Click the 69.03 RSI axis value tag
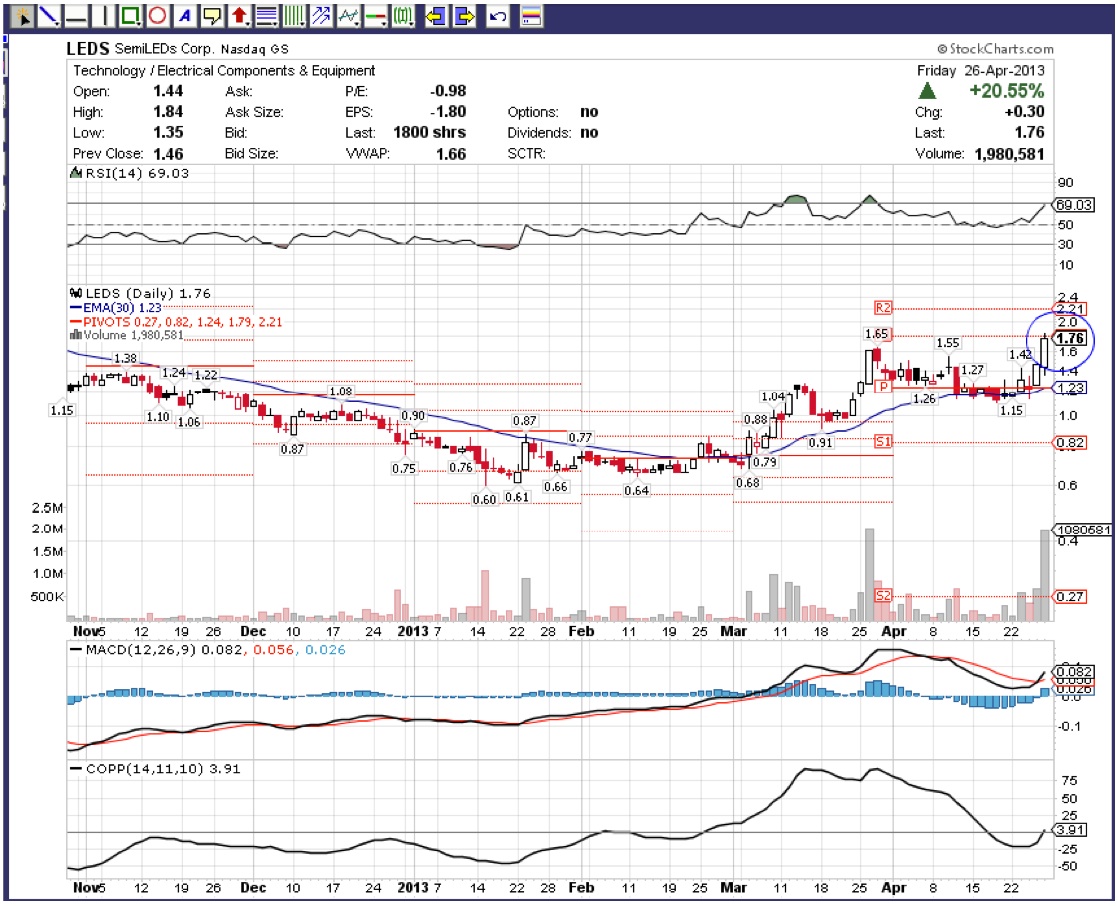This screenshot has width=1118, height=906. [x=1072, y=205]
